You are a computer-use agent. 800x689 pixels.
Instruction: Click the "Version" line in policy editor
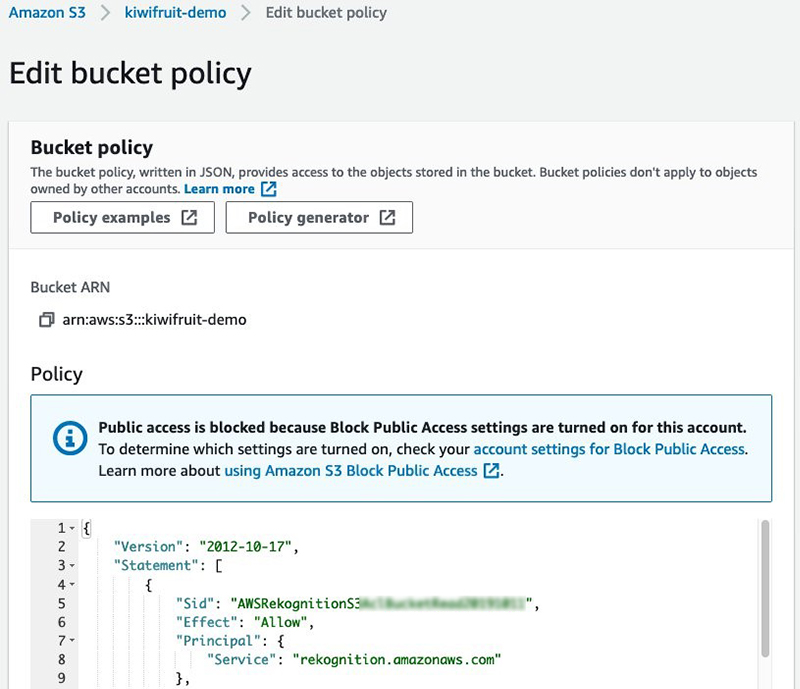point(206,547)
